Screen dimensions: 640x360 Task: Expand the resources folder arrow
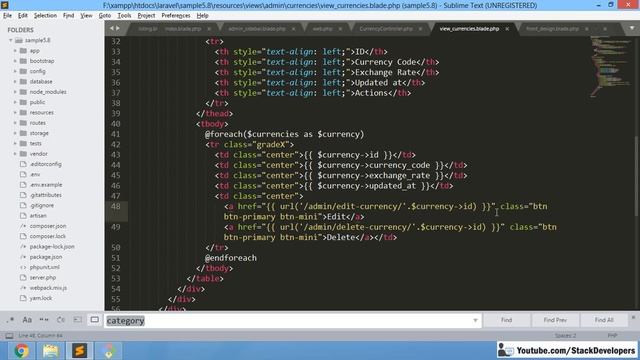click(x=15, y=112)
